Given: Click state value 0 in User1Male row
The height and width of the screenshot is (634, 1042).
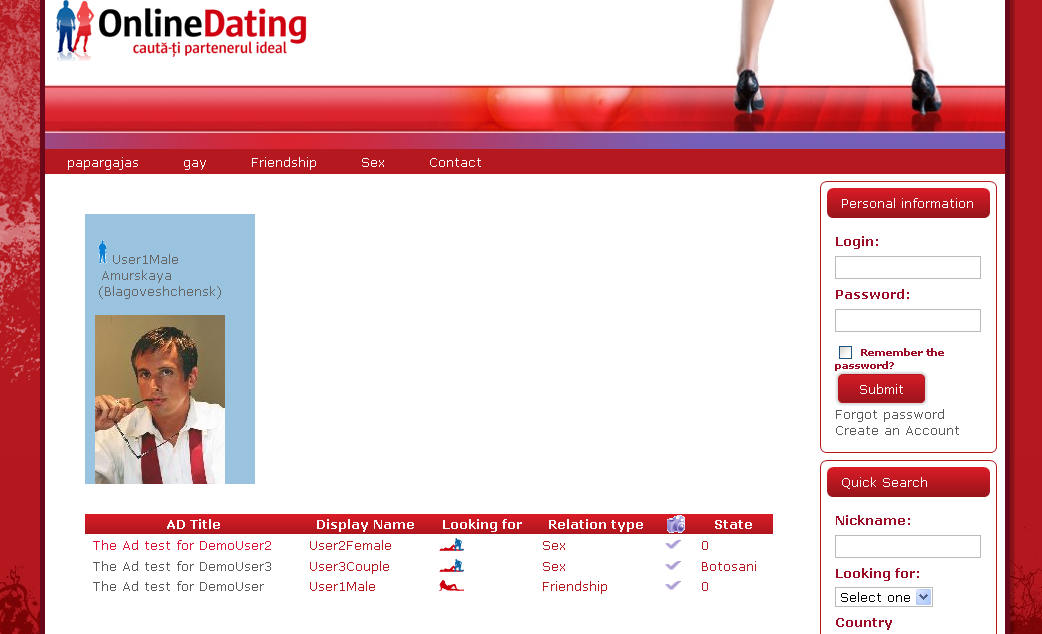Looking at the screenshot, I should point(705,586).
